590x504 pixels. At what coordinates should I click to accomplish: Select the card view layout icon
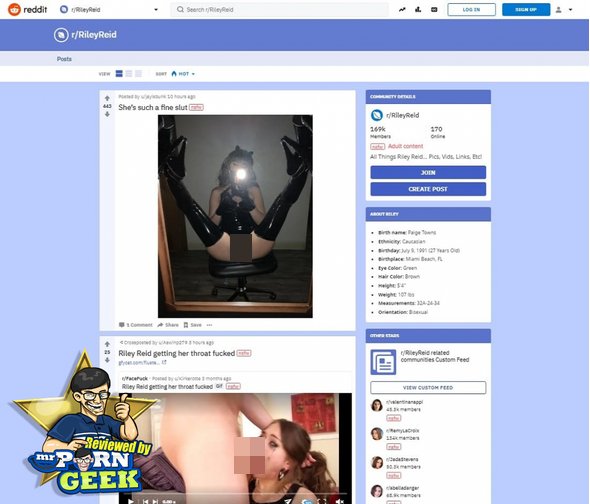119,73
